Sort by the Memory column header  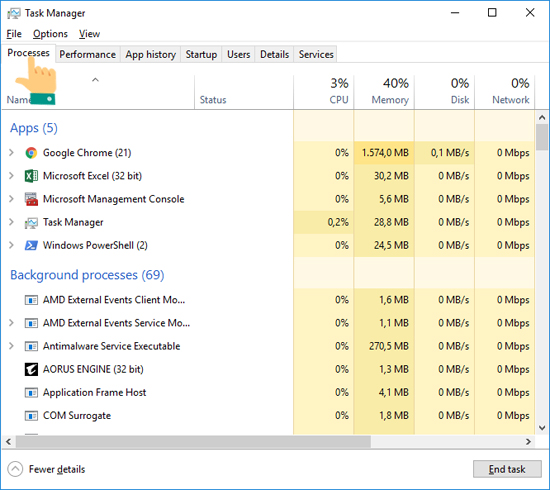tap(384, 92)
